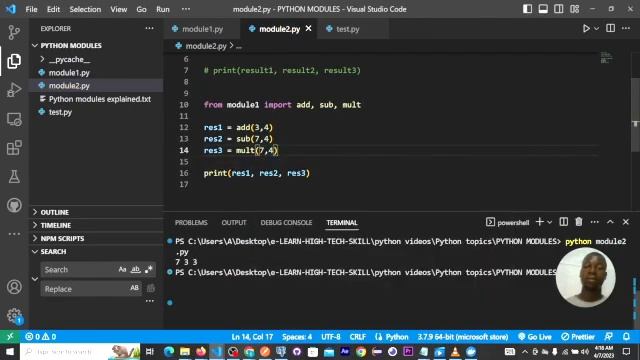The height and width of the screenshot is (360, 640).
Task: Toggle the secondary side bar
Action: click(558, 9)
